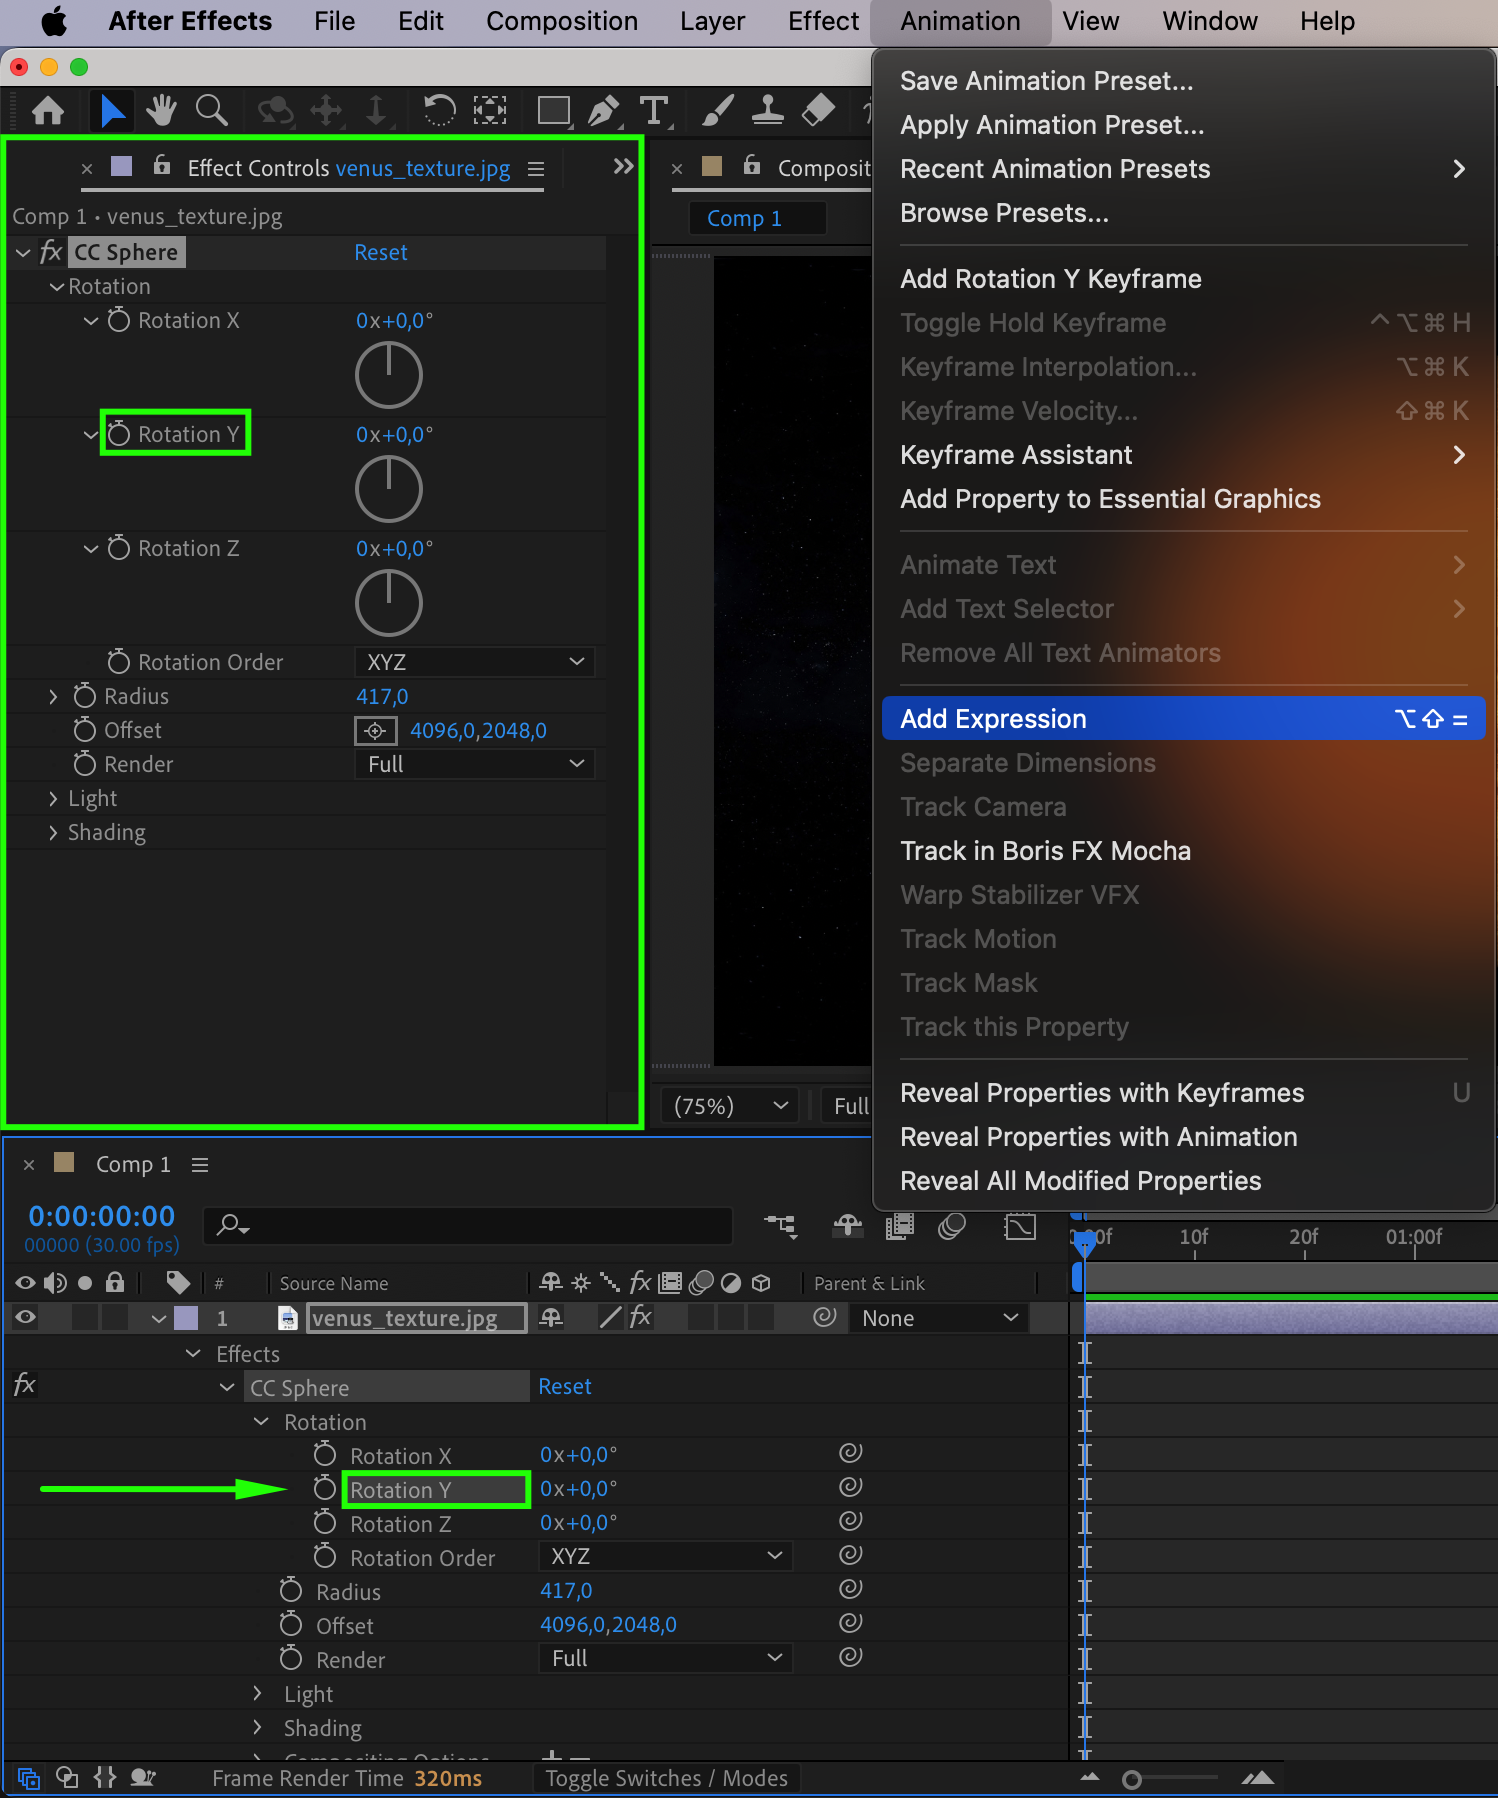Select the Hand tool
The height and width of the screenshot is (1798, 1498).
point(160,110)
